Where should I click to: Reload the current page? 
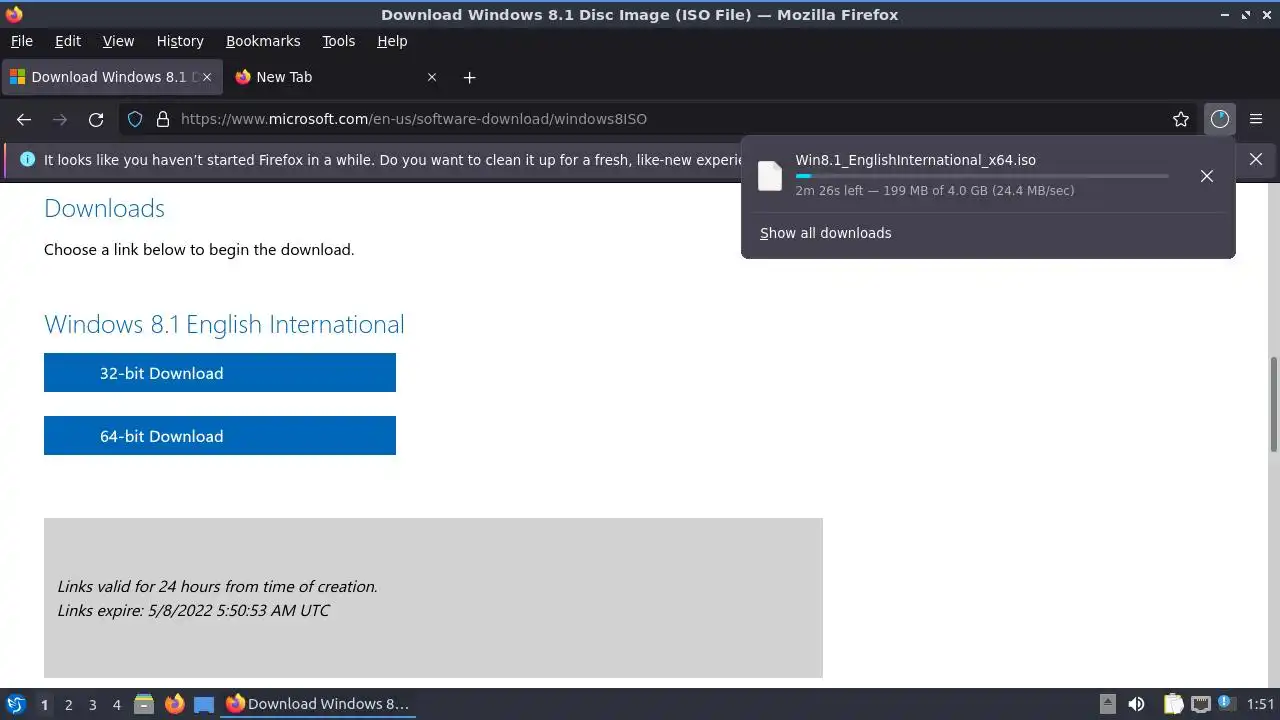coord(96,119)
